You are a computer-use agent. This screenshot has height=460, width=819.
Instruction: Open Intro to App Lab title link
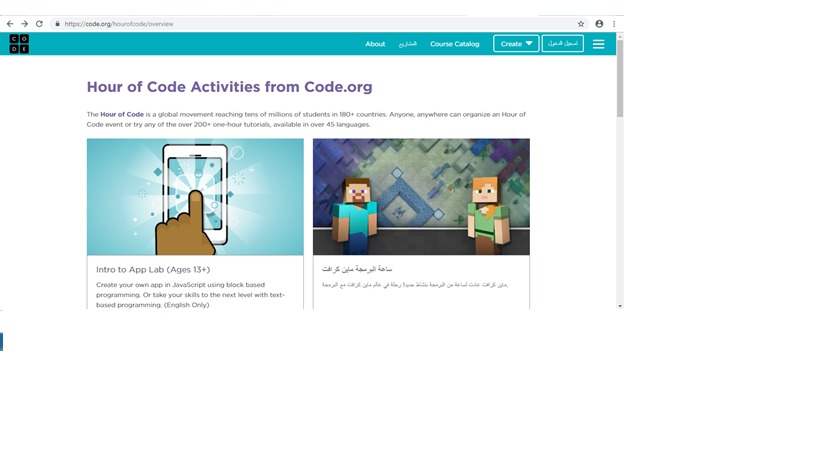click(x=152, y=269)
